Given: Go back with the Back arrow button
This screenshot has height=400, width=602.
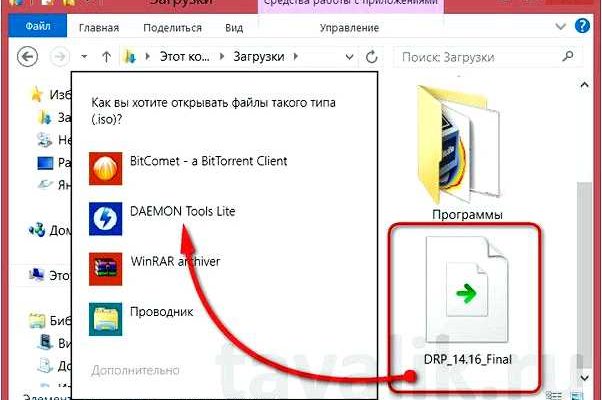Looking at the screenshot, I should point(28,57).
